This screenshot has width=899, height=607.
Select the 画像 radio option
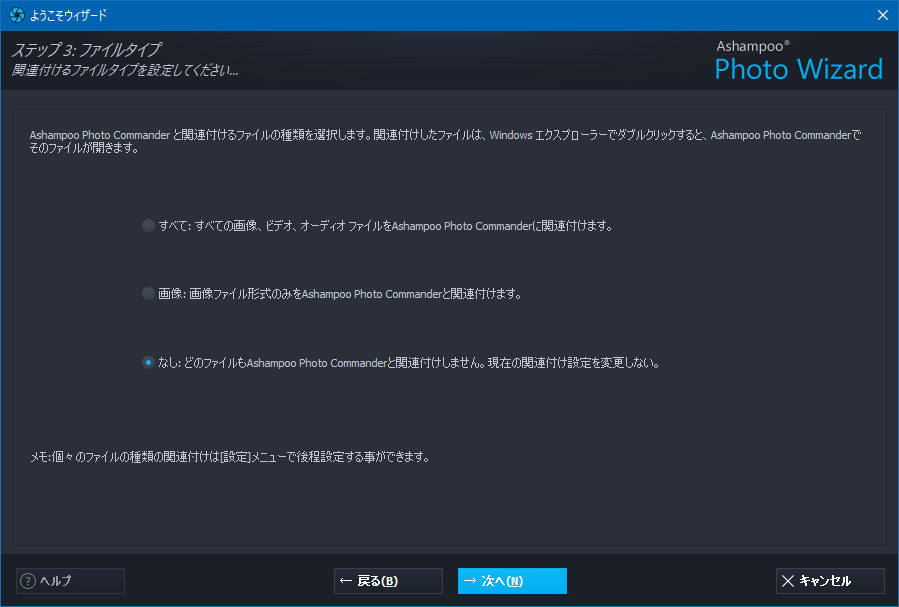click(148, 294)
